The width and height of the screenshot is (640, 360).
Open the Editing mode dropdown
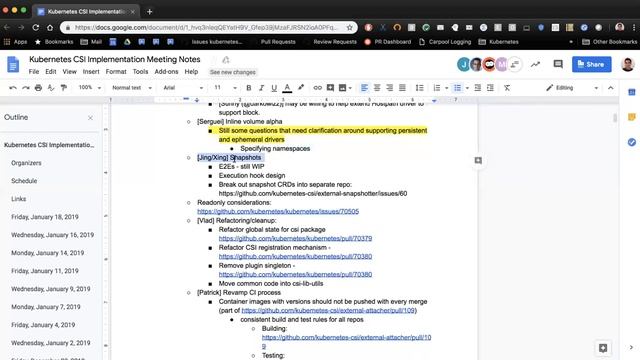(572, 88)
